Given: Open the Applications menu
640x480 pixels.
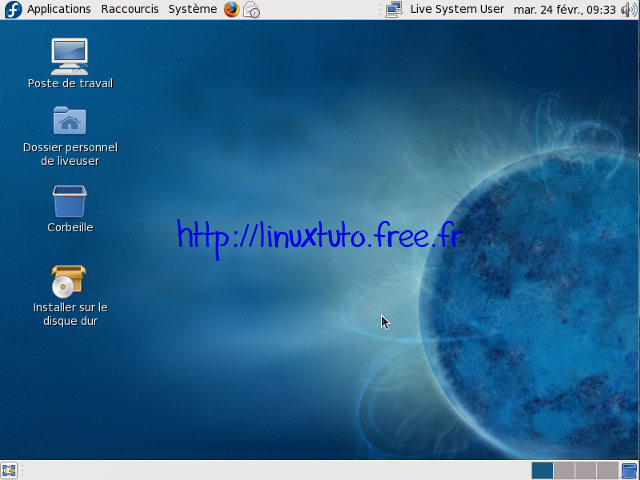Looking at the screenshot, I should point(59,9).
